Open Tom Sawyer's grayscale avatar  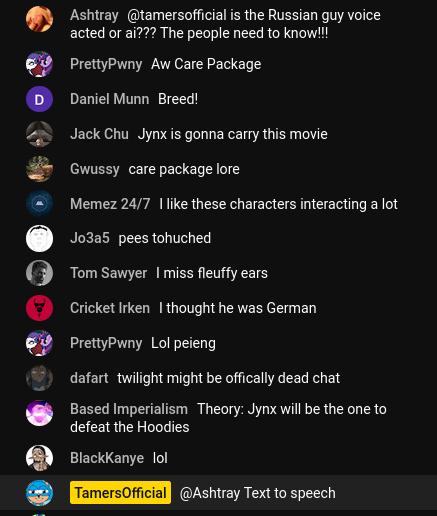point(39,273)
